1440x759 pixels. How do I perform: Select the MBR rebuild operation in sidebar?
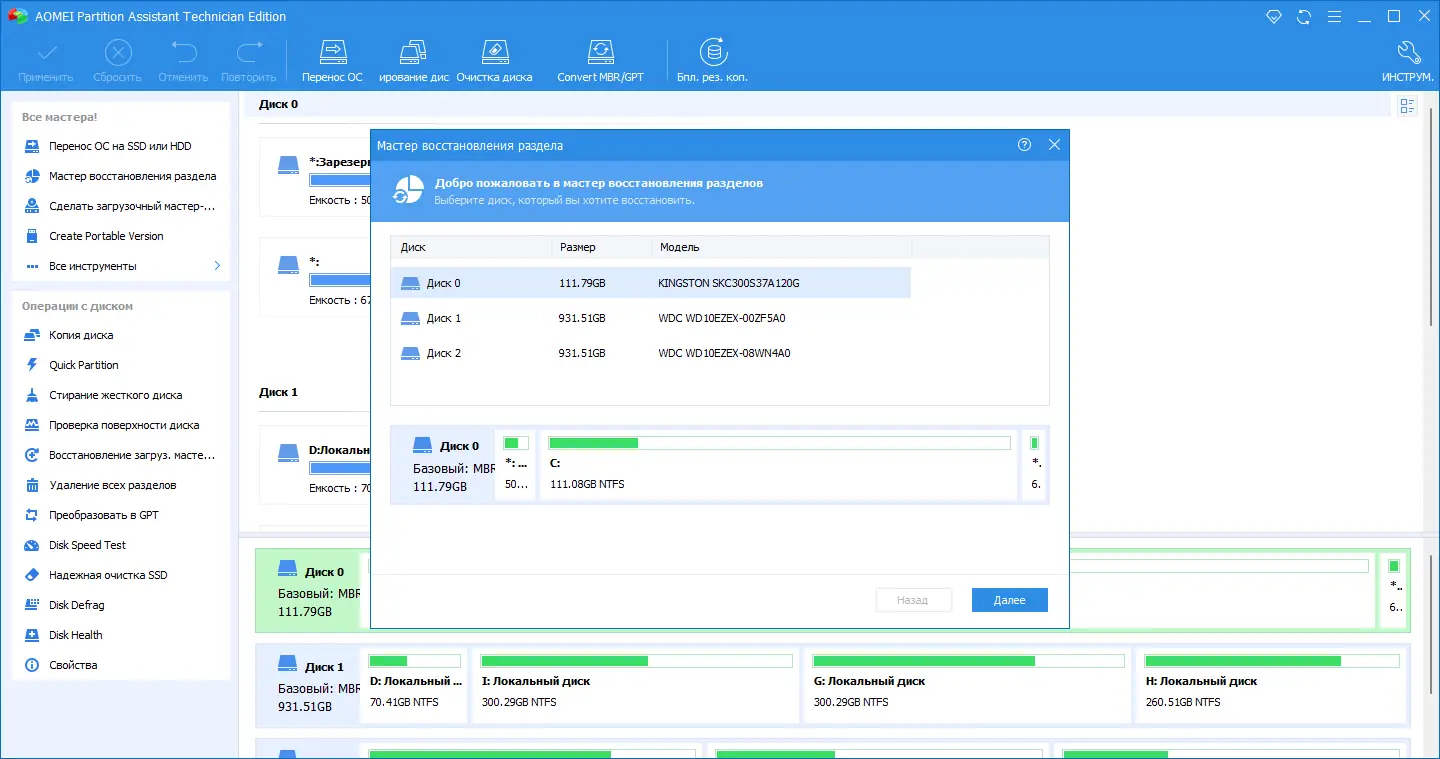[x=120, y=455]
